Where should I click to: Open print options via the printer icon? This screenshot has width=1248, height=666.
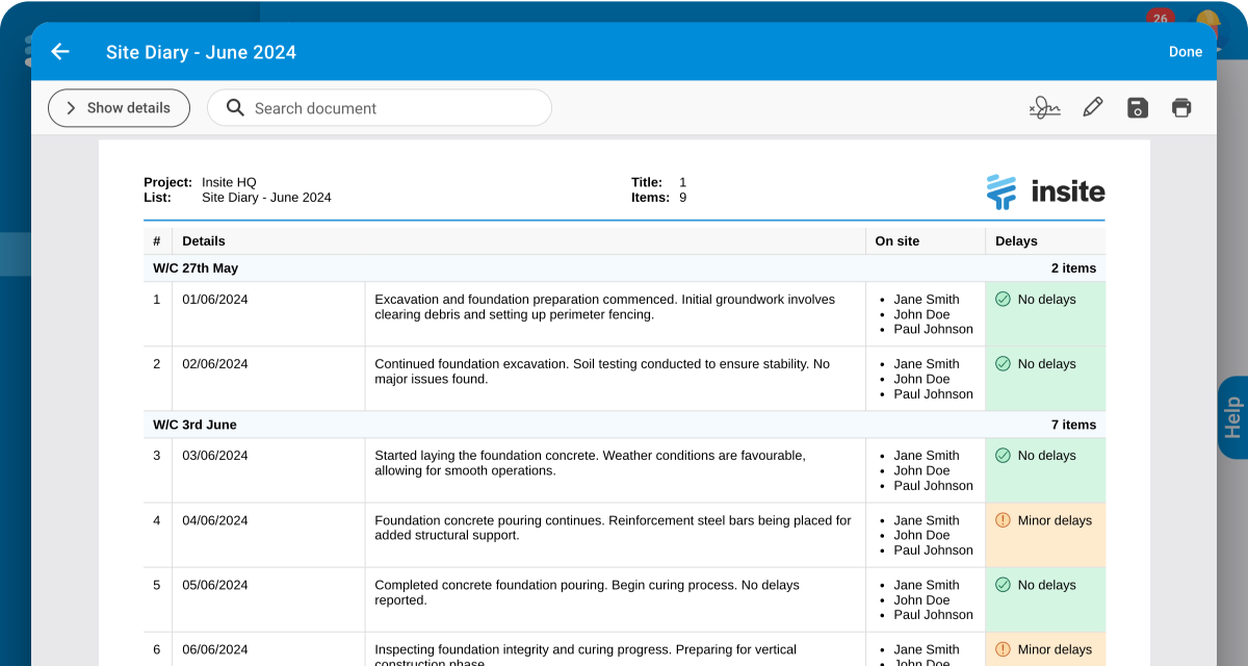point(1181,107)
